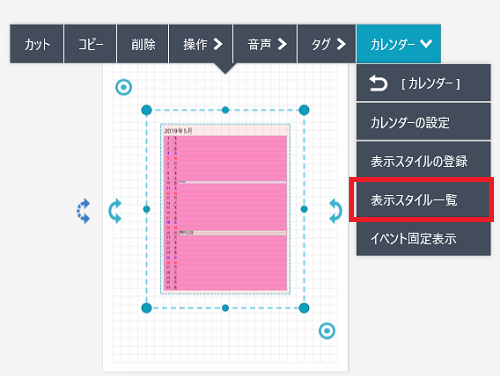The height and width of the screenshot is (376, 500).
Task: Click the コピー button
Action: pos(90,44)
